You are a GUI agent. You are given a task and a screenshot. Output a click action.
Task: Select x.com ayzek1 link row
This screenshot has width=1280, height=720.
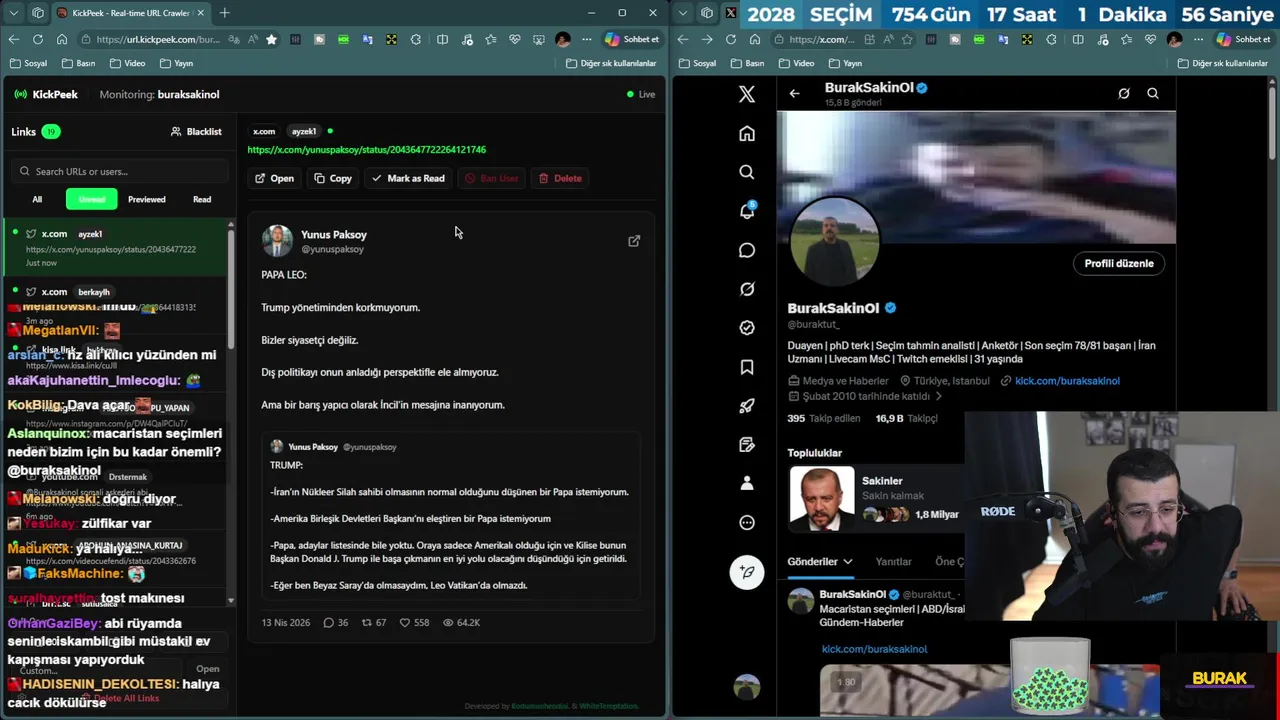pyautogui.click(x=115, y=246)
